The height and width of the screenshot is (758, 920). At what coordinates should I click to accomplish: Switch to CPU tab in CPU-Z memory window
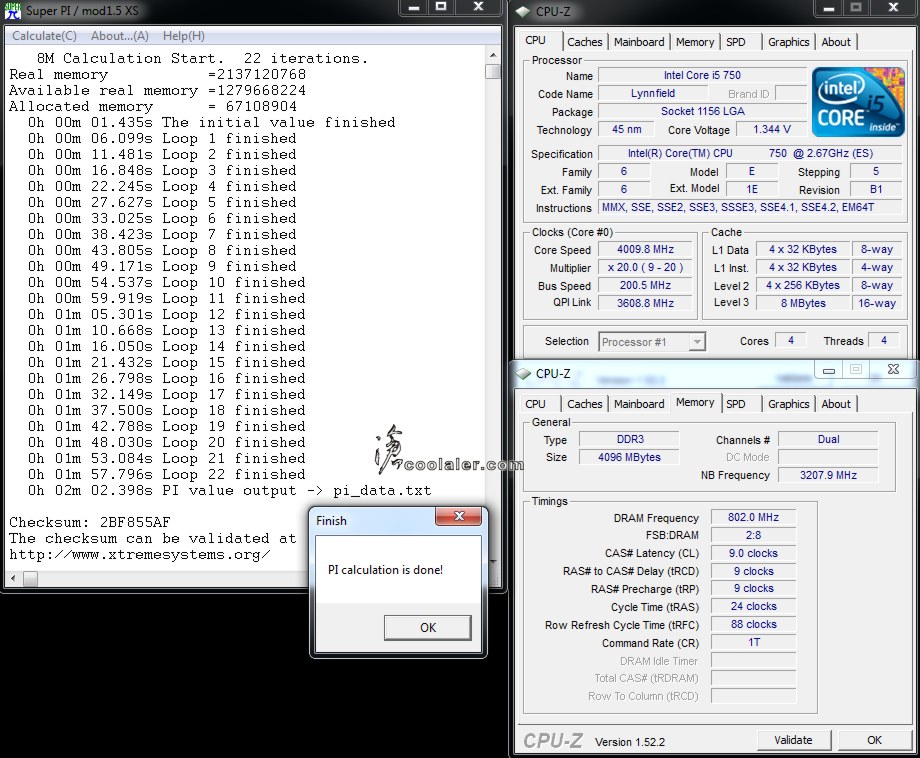pos(535,404)
